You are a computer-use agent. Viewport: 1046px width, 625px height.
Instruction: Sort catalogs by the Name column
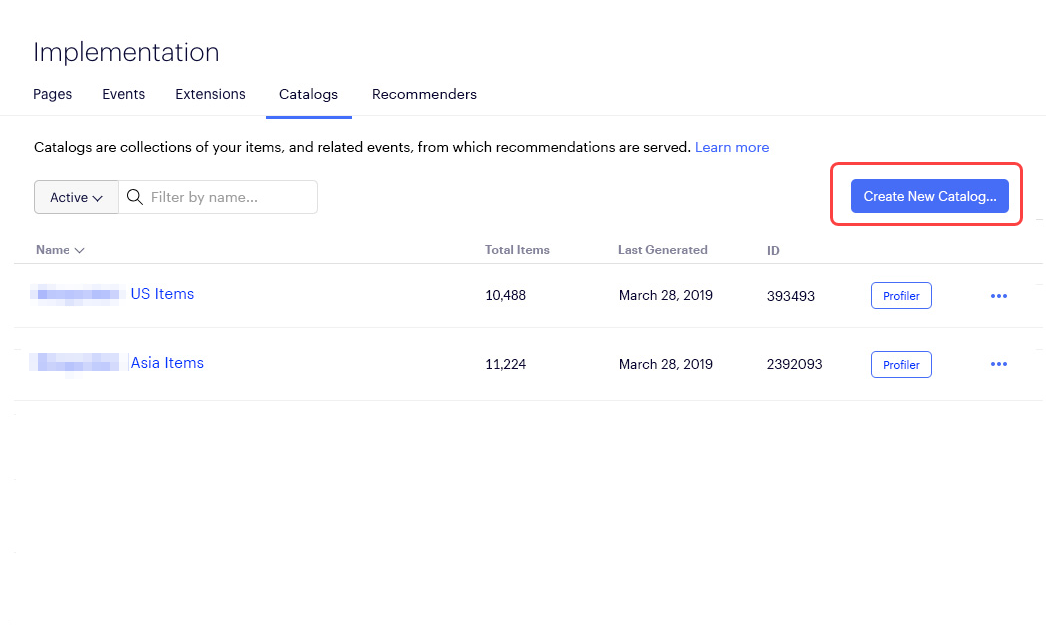click(x=60, y=250)
